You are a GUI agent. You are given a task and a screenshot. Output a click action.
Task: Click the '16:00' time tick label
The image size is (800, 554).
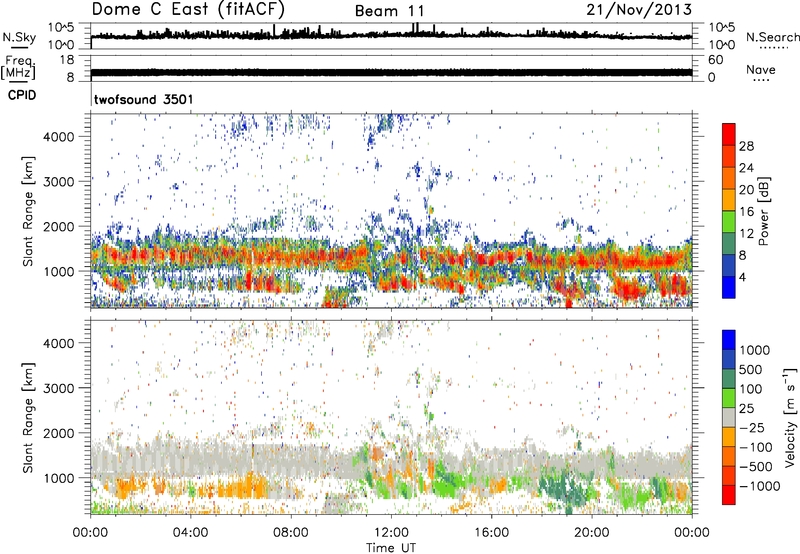(x=491, y=533)
